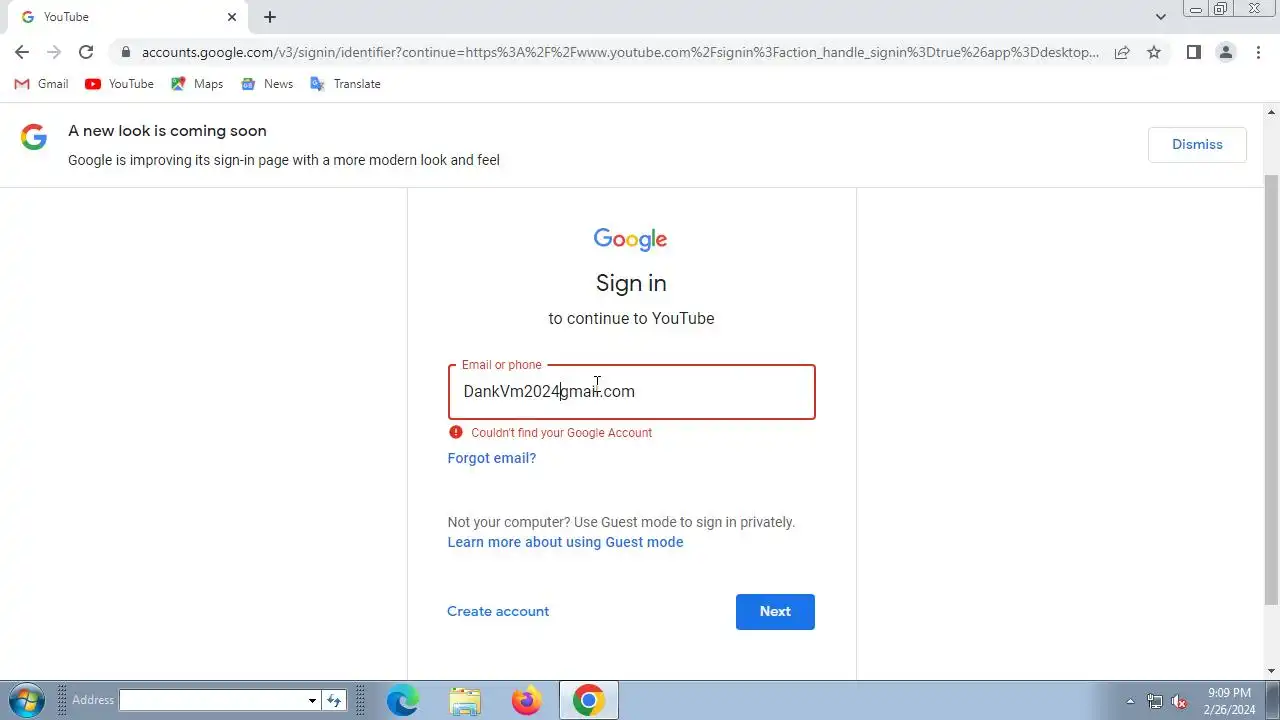Viewport: 1280px width, 720px height.
Task: Open Maps bookmark
Action: 197,84
